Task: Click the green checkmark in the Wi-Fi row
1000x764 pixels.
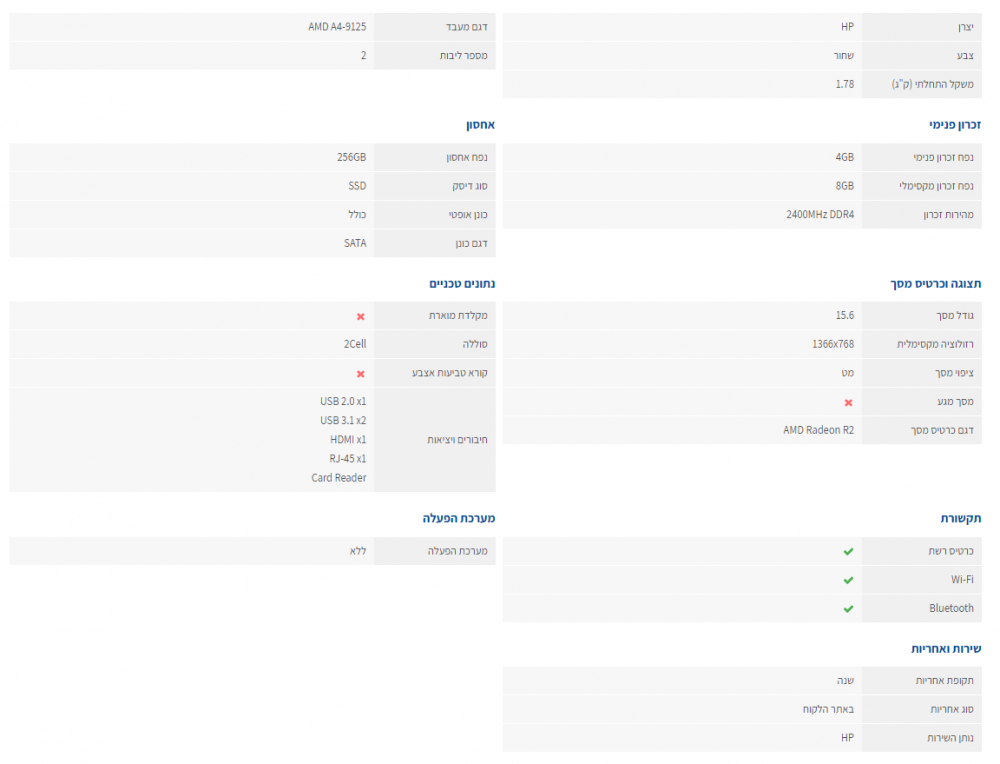Action: click(848, 580)
